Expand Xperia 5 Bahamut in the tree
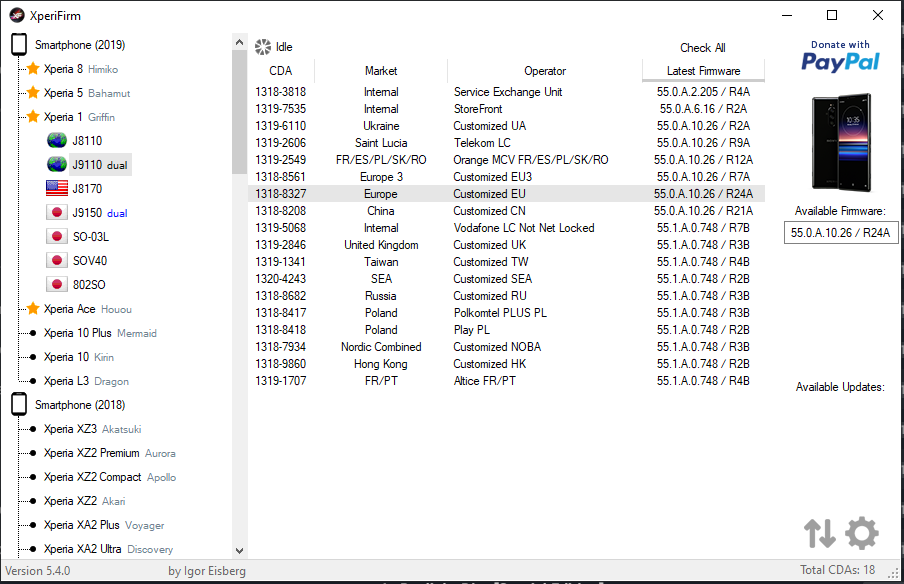904x584 pixels. [x=87, y=93]
